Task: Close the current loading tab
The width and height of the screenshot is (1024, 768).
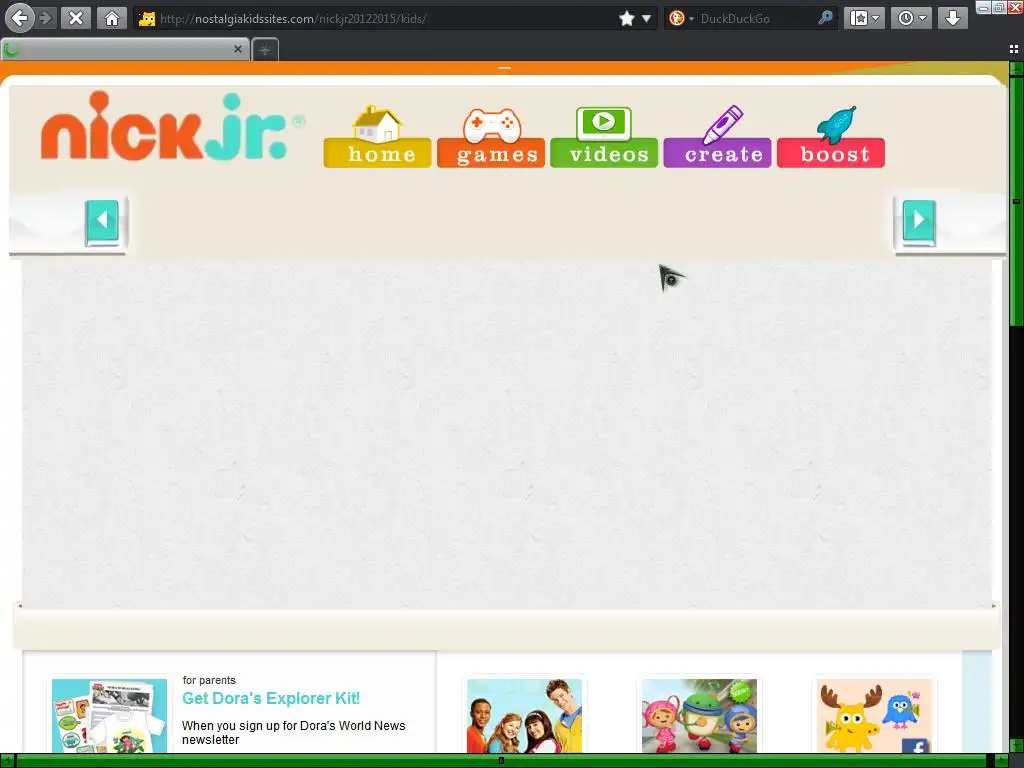Action: (238, 49)
